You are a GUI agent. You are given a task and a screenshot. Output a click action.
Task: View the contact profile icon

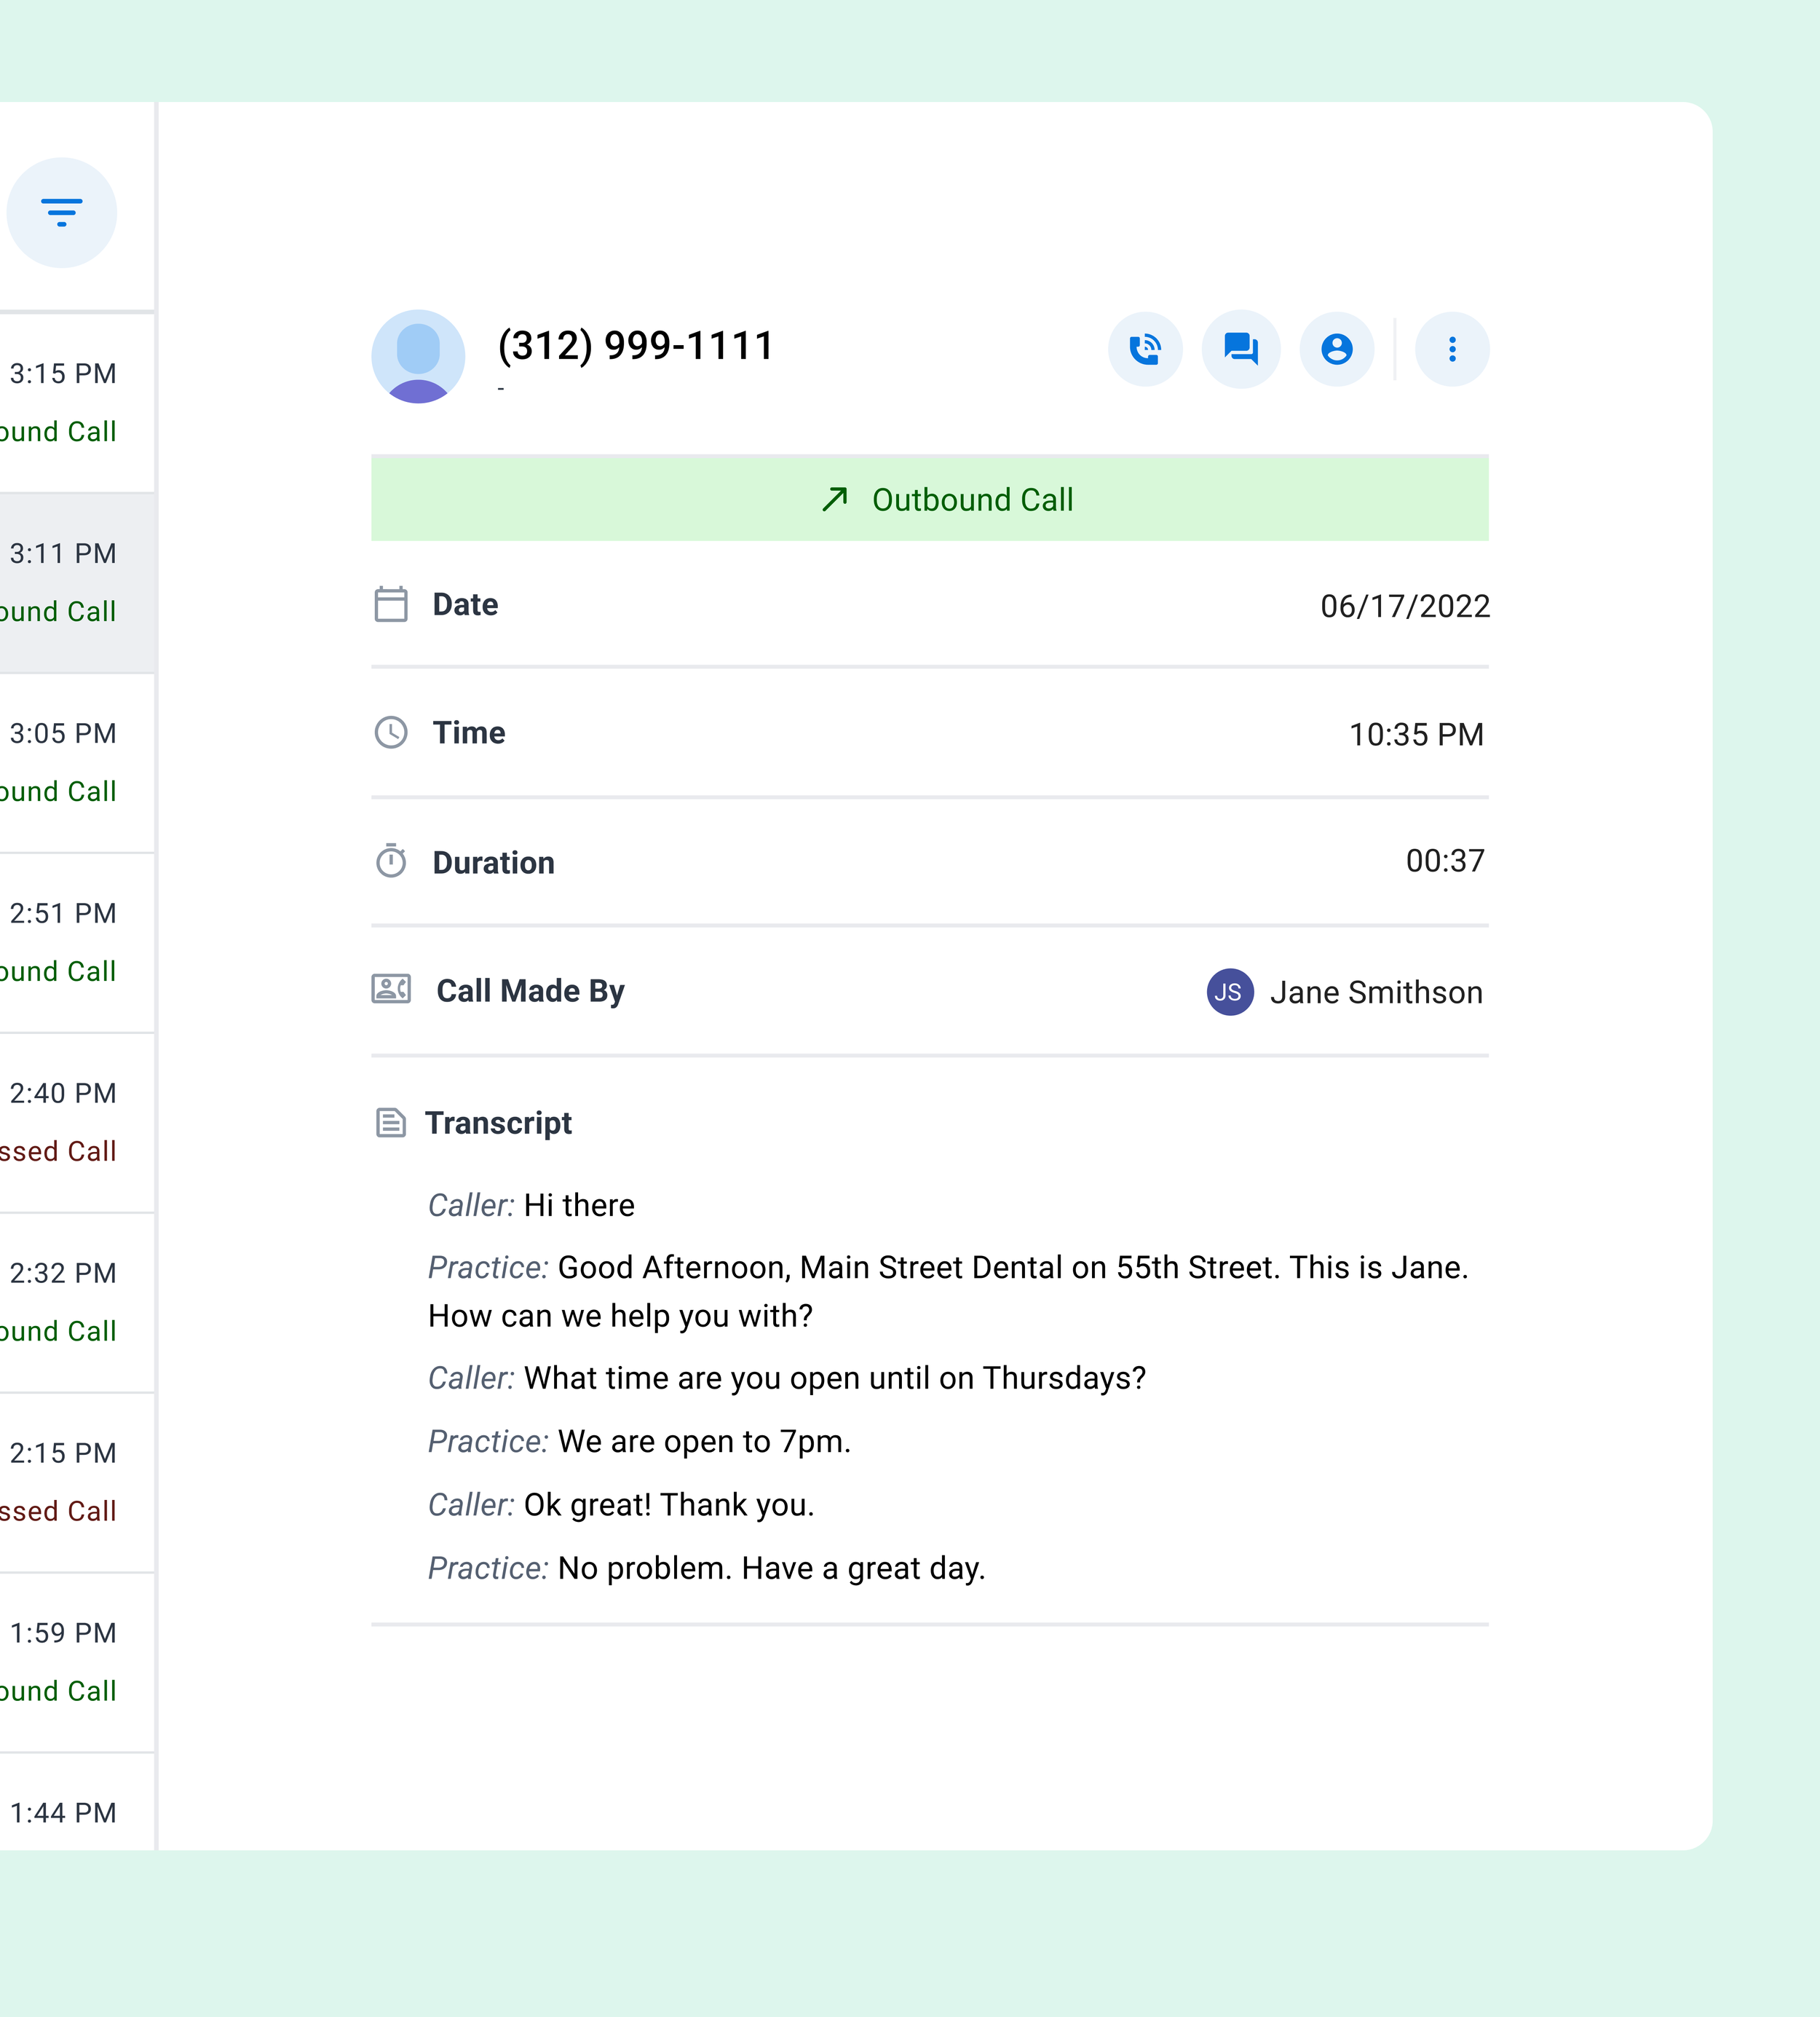(1337, 349)
